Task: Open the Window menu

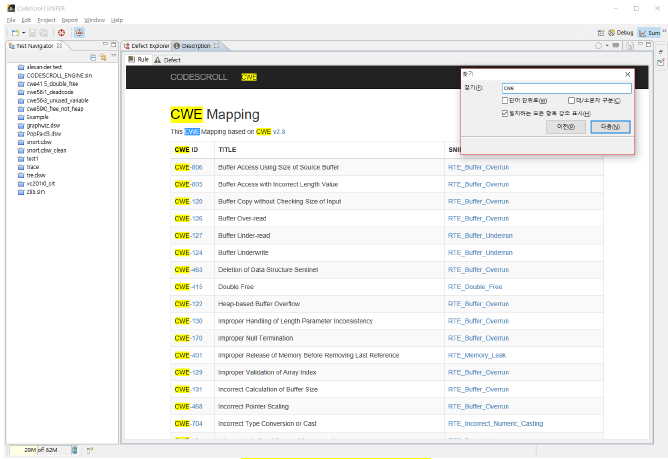Action: [94, 20]
